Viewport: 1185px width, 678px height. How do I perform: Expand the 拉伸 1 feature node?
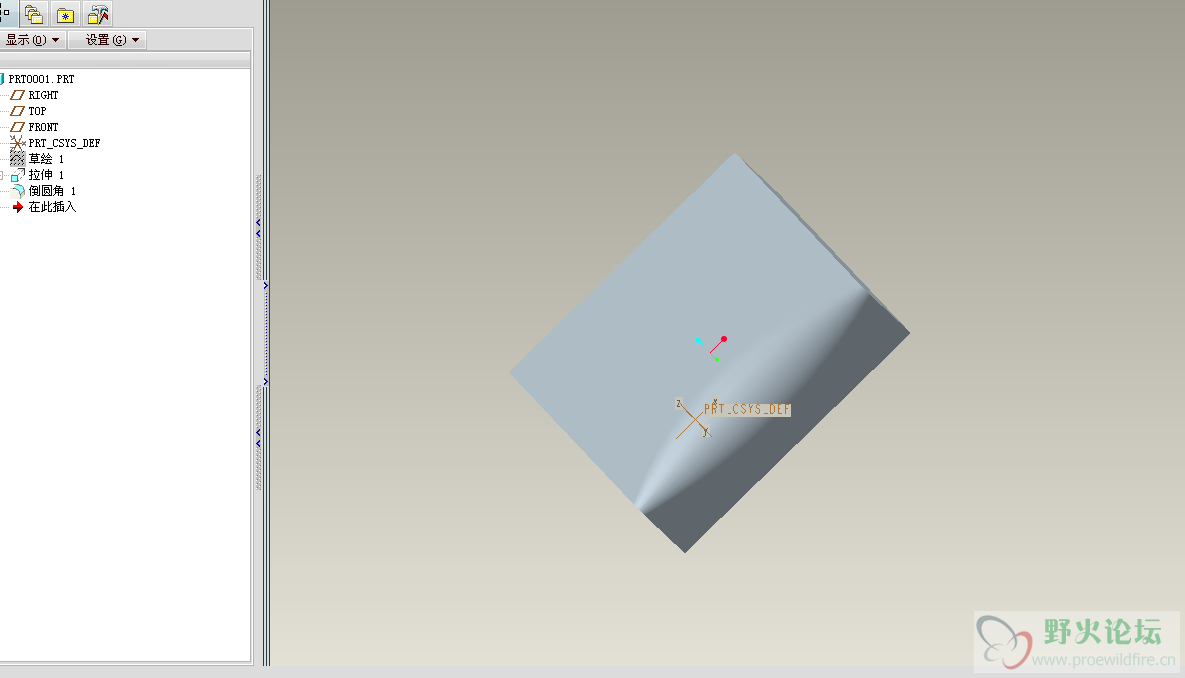coord(2,175)
